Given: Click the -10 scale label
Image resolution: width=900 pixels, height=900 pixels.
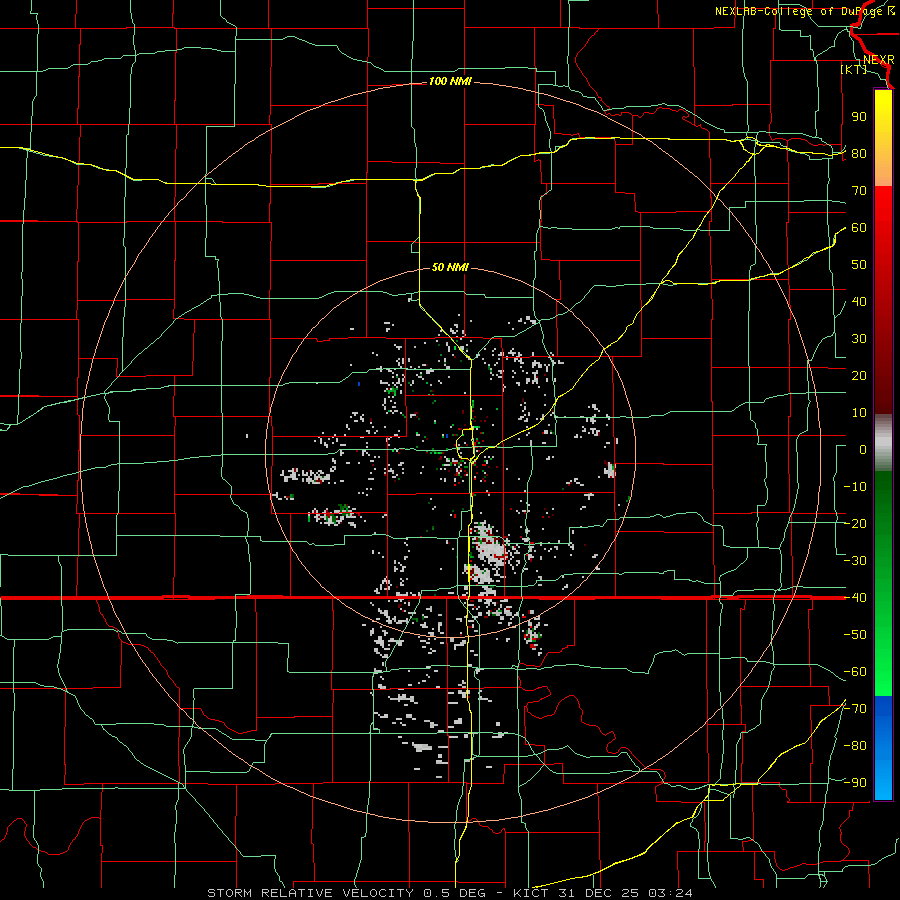Looking at the screenshot, I should 855,487.
